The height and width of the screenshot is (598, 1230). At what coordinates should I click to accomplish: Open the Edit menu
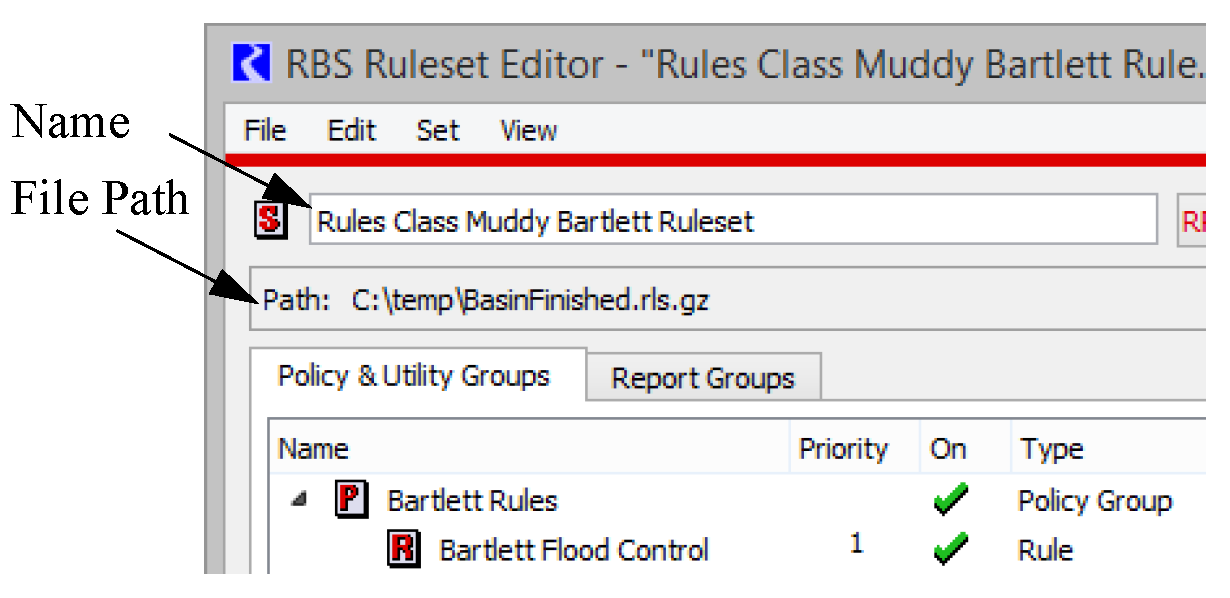click(351, 131)
